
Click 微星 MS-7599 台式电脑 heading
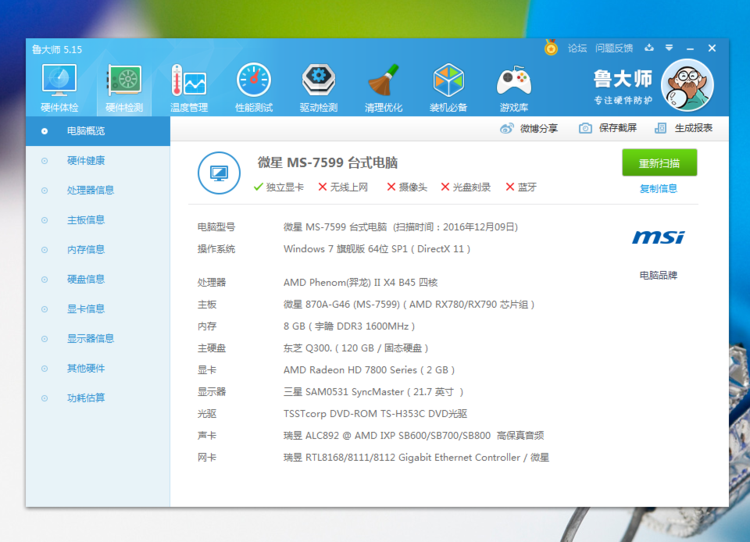(328, 163)
